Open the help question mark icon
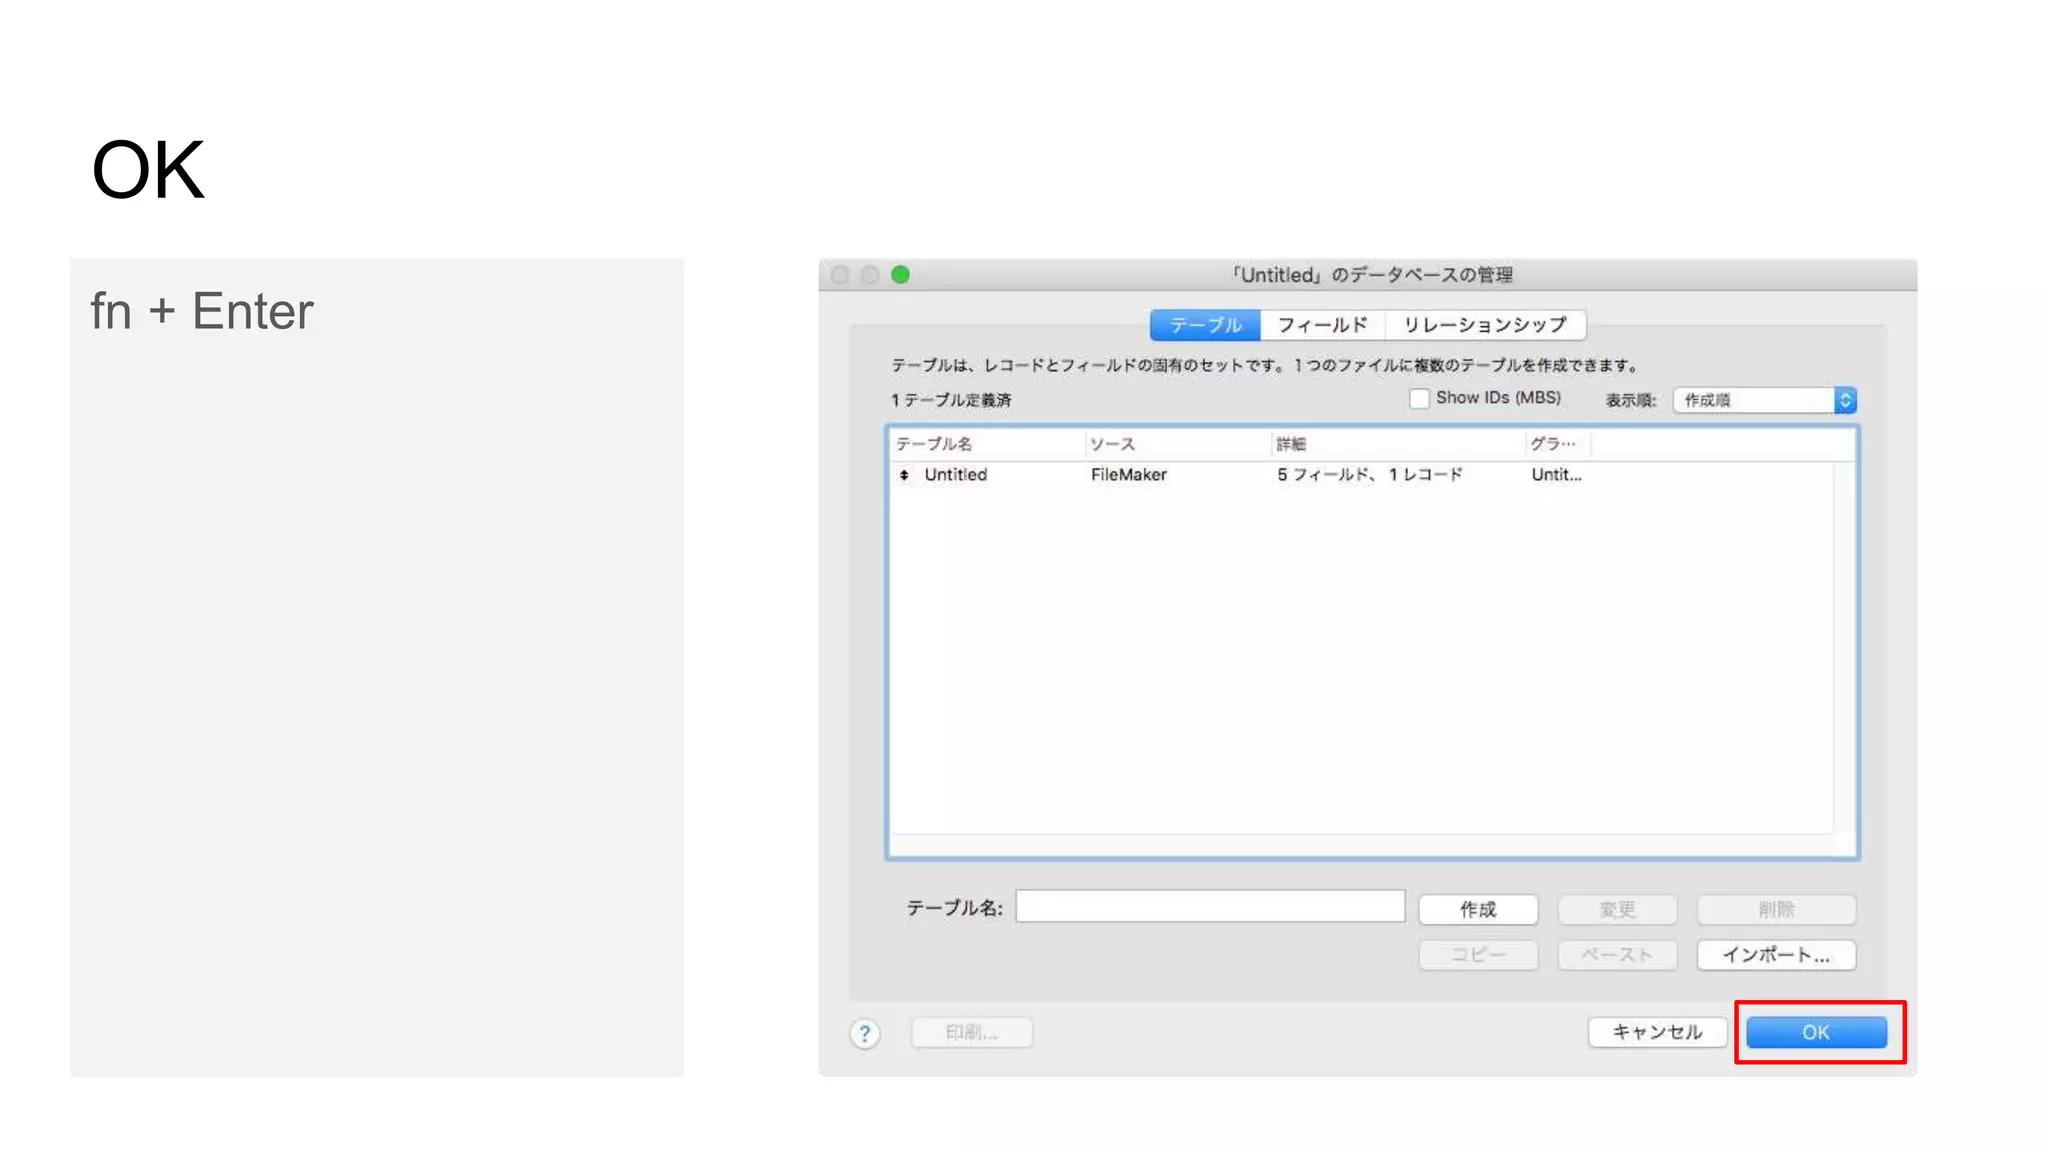Viewport: 2048px width, 1152px height. 865,1033
